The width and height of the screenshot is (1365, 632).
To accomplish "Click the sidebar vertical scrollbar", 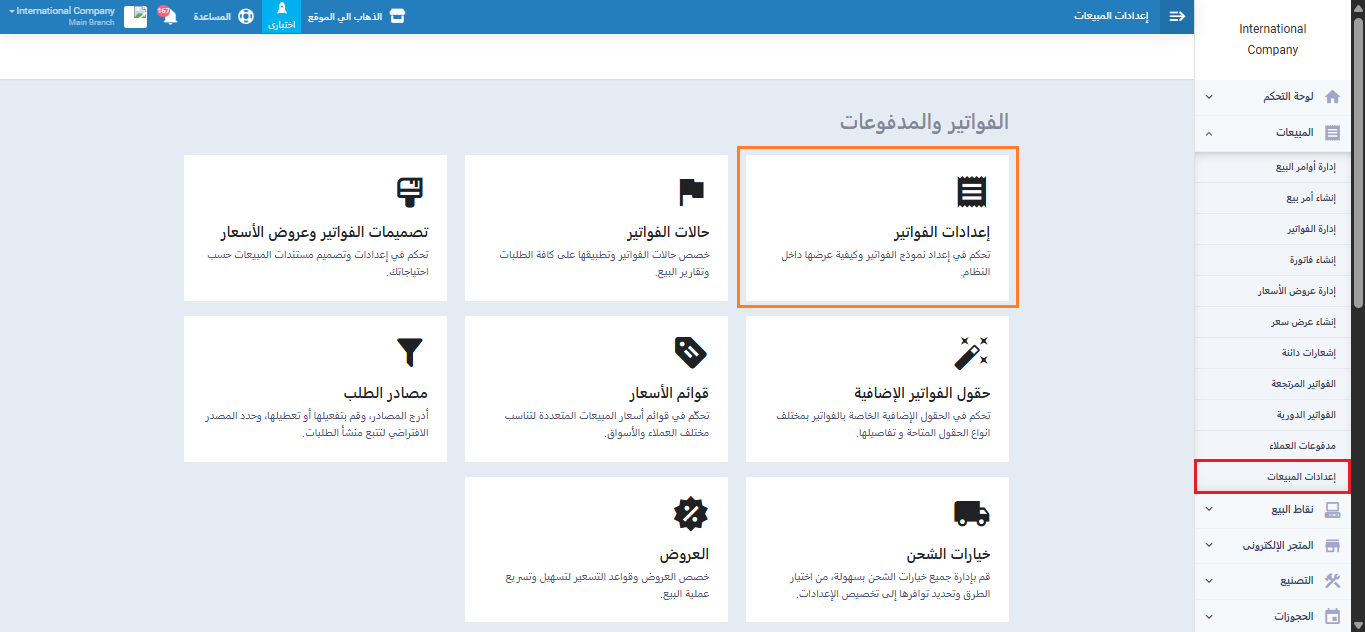I will [x=1358, y=170].
